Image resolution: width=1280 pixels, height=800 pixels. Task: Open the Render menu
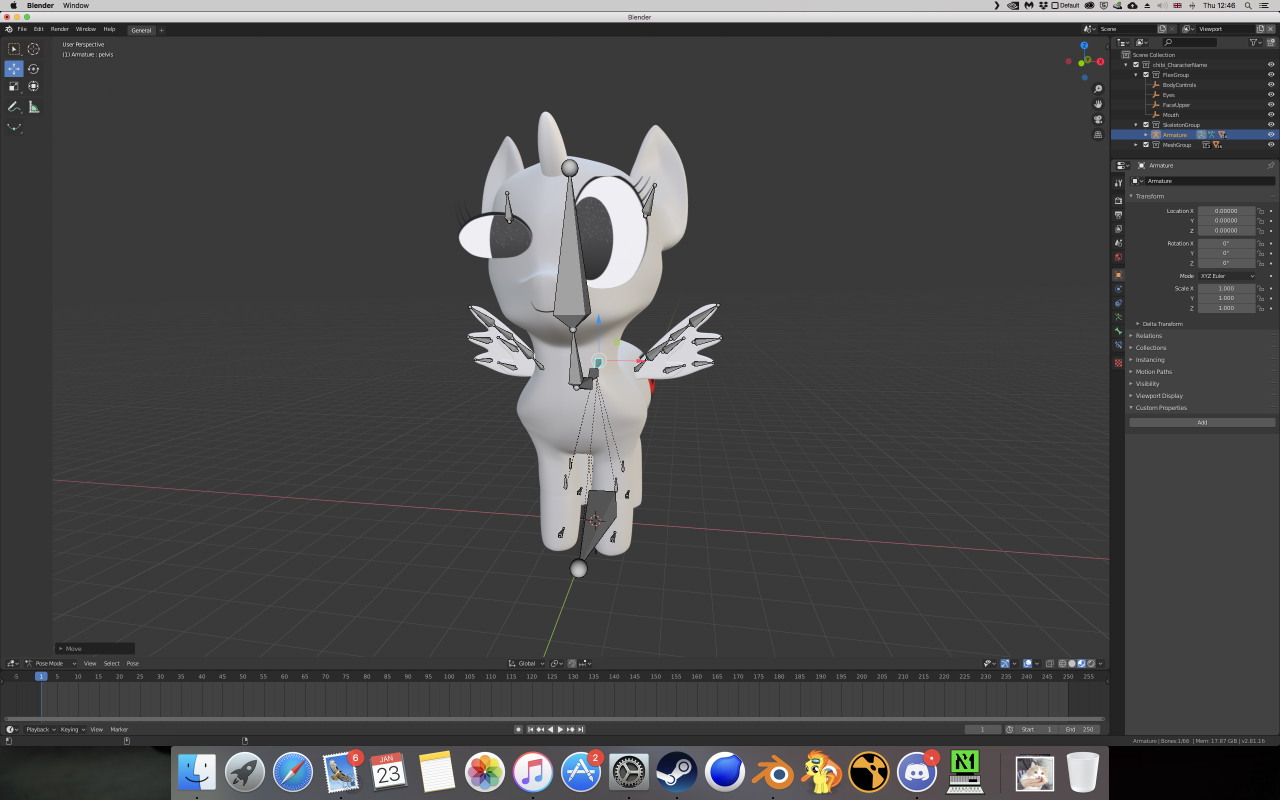point(60,29)
